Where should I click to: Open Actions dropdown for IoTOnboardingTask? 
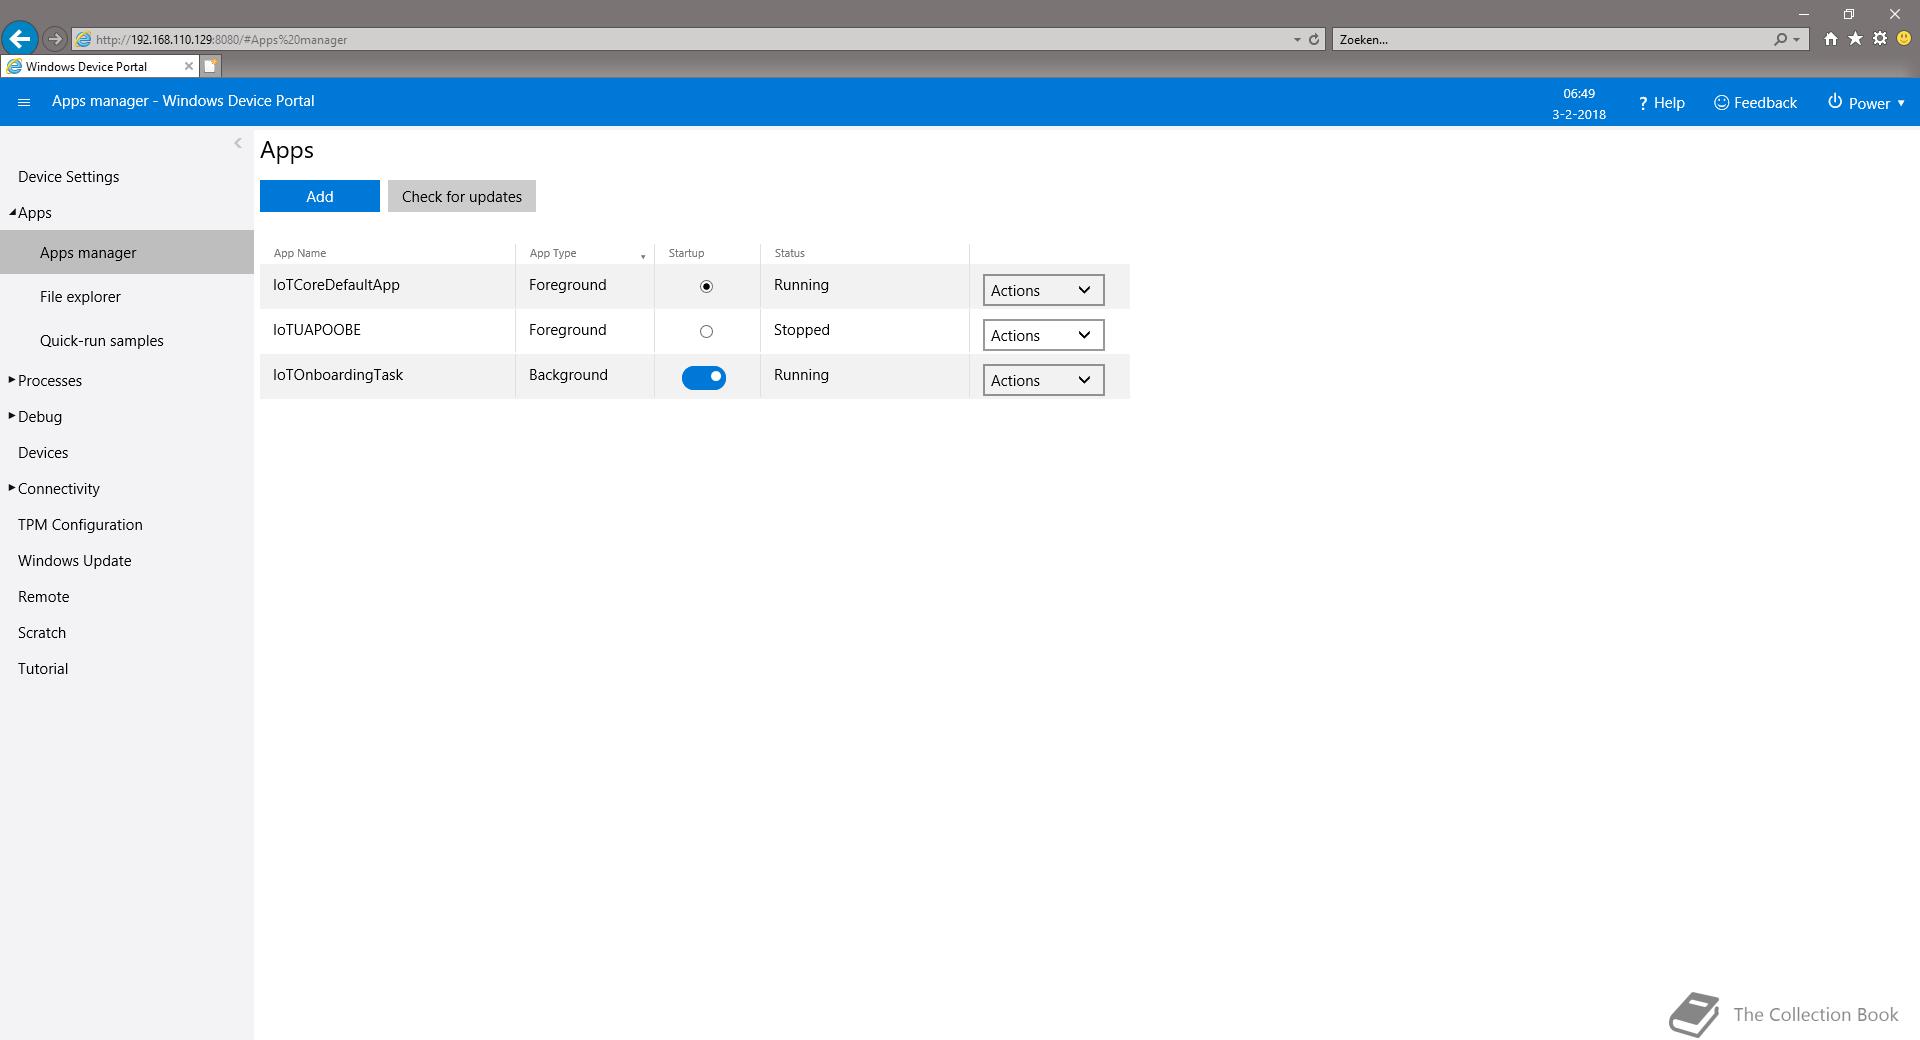coord(1043,380)
